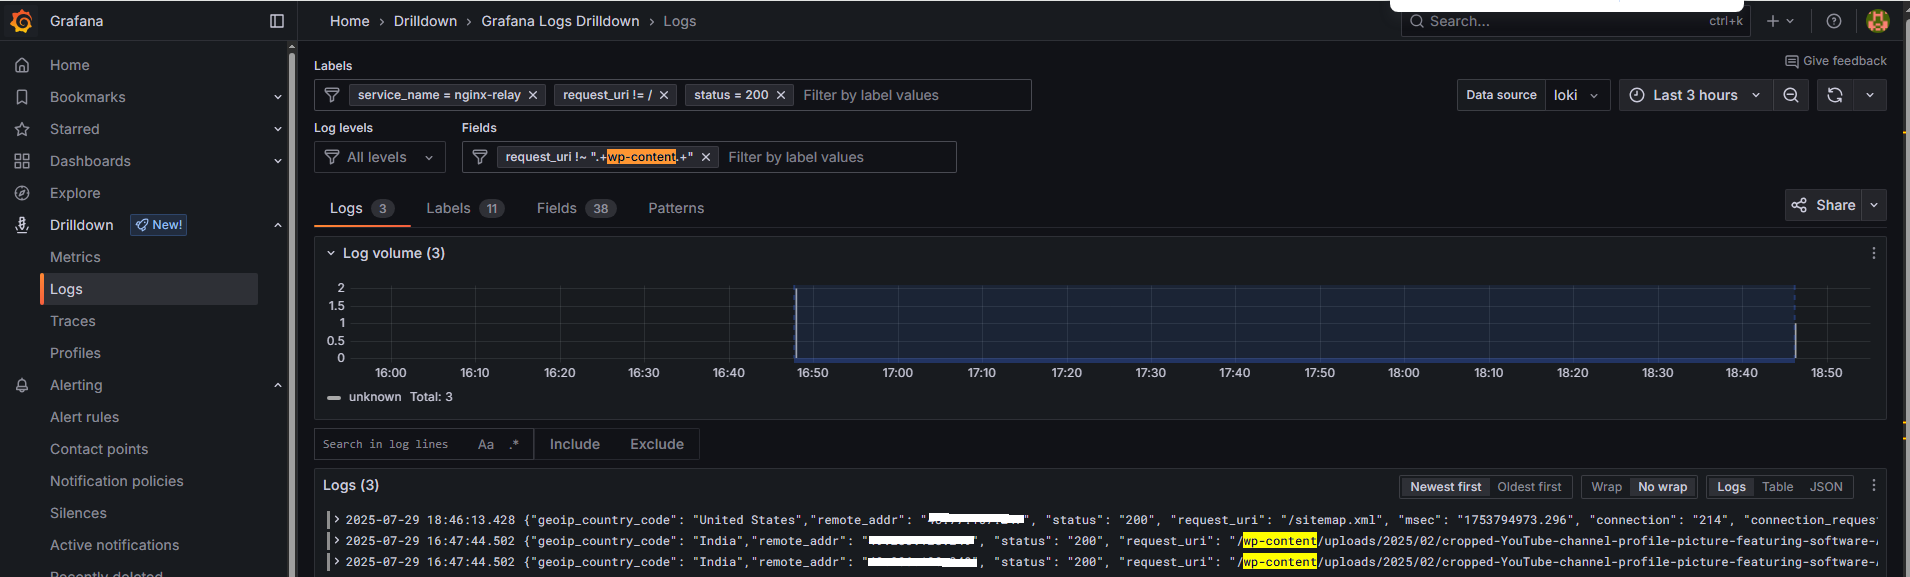Open Metrics under Drilldown
Image resolution: width=1910 pixels, height=577 pixels.
coord(75,257)
